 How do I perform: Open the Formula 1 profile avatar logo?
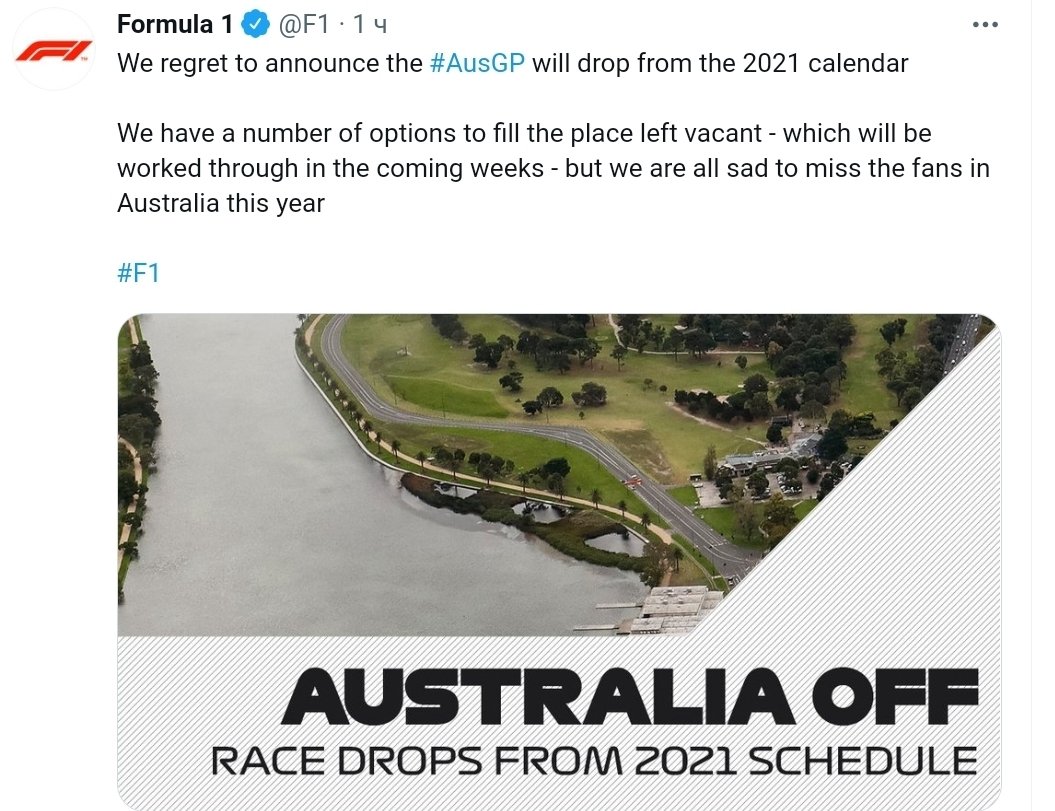point(54,50)
